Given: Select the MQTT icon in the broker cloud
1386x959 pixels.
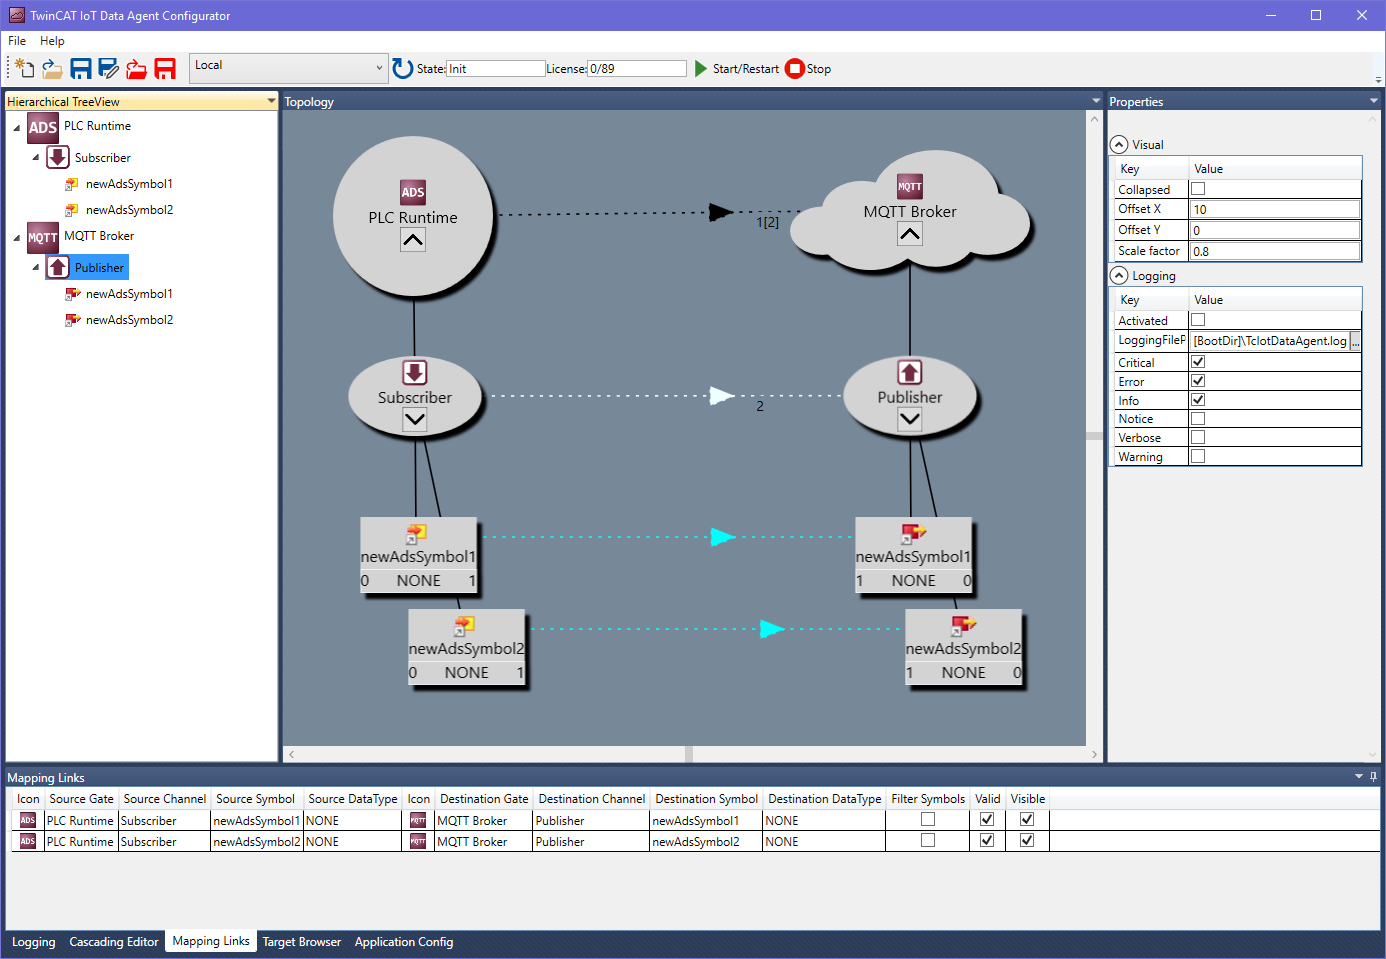Looking at the screenshot, I should 910,186.
